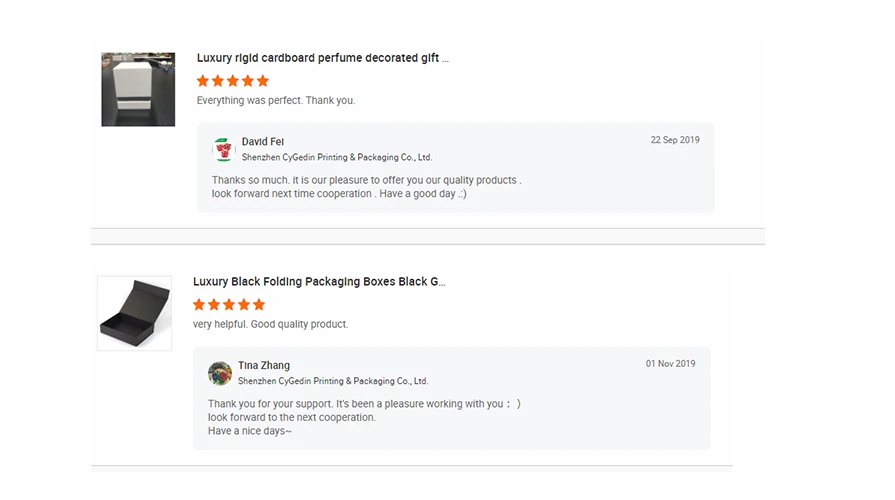Open the Luxury Black Folding Packaging Boxes title
Image resolution: width=895 pixels, height=500 pixels.
coord(318,282)
